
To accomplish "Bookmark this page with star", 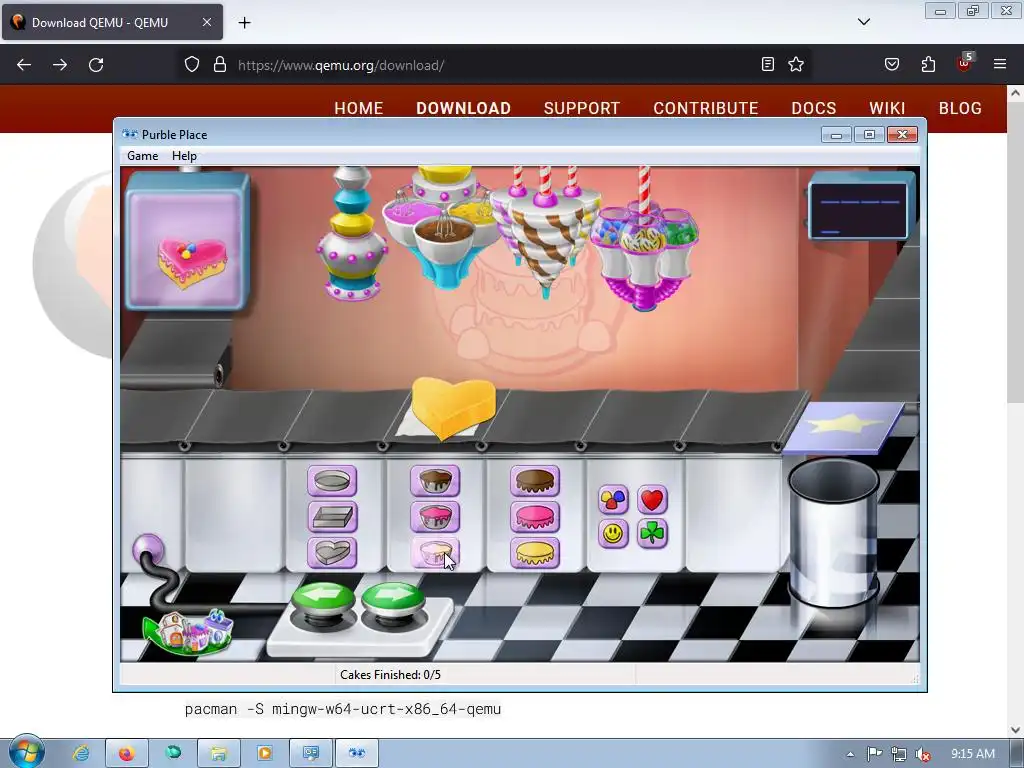I will pos(795,64).
